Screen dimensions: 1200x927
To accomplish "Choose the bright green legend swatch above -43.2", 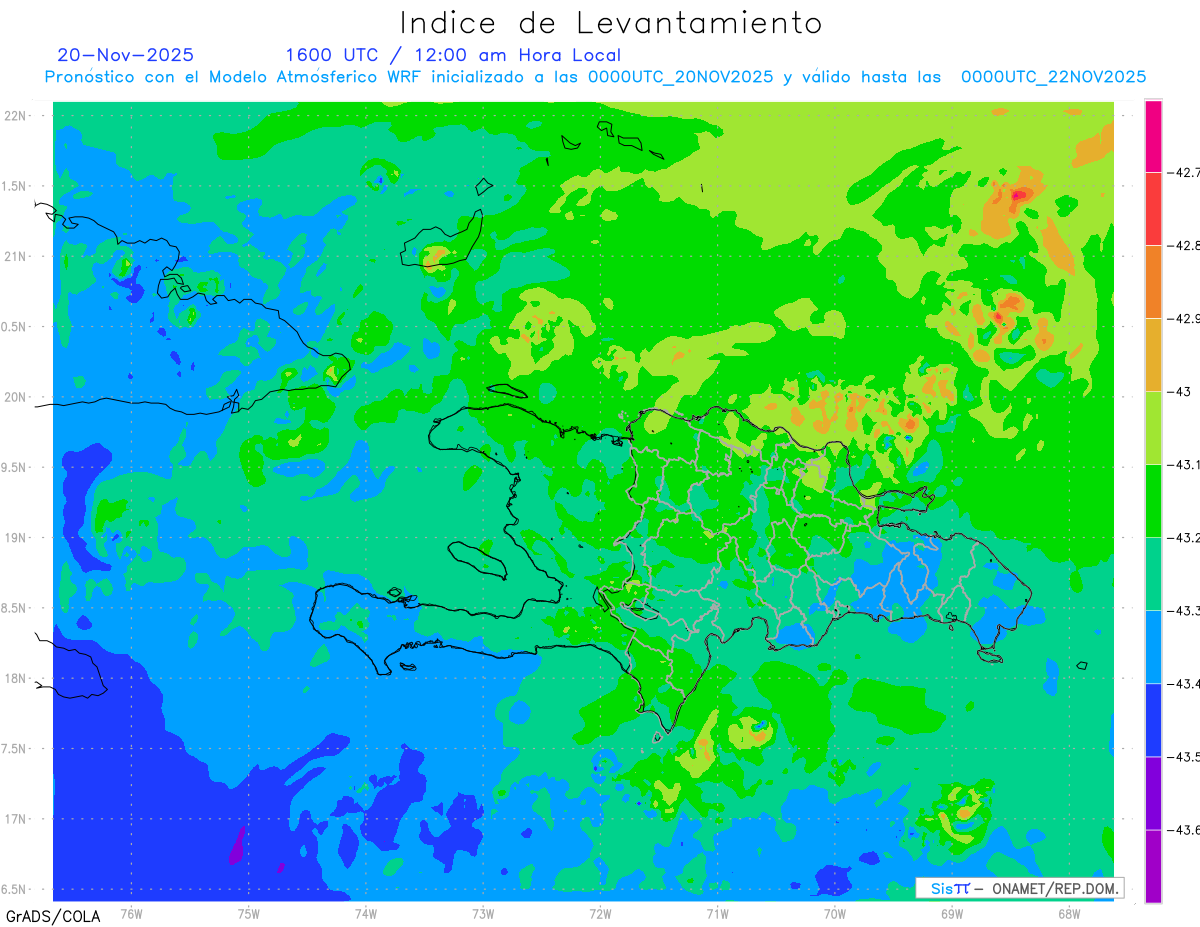I will [1153, 501].
